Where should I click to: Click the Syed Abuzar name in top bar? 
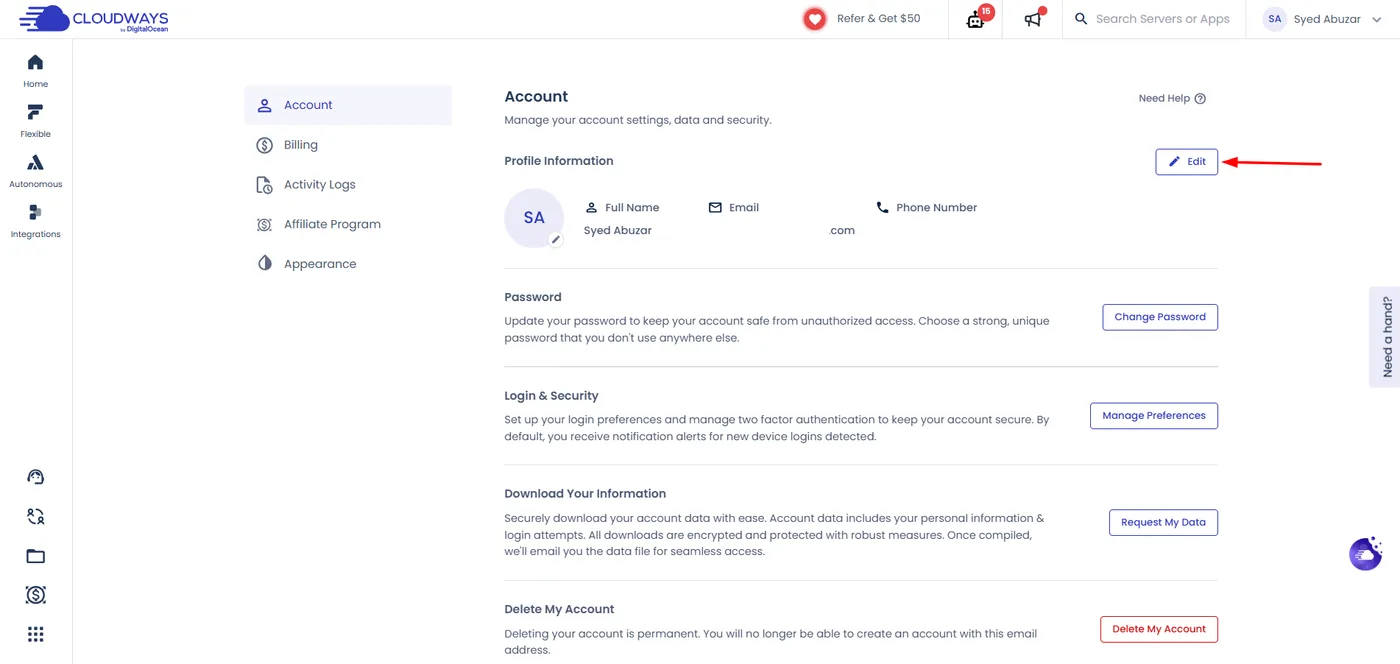(x=1327, y=19)
